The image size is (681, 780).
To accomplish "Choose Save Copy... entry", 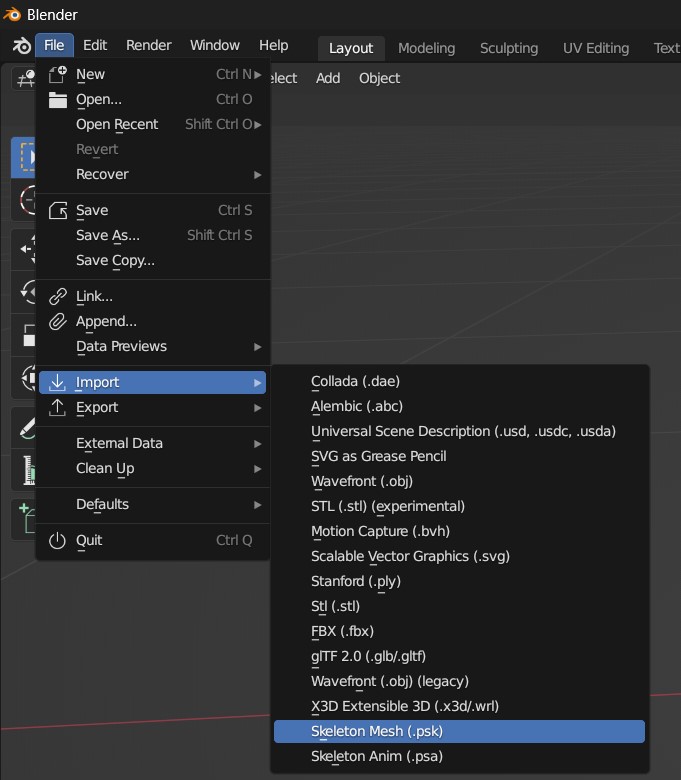I will (x=152, y=260).
